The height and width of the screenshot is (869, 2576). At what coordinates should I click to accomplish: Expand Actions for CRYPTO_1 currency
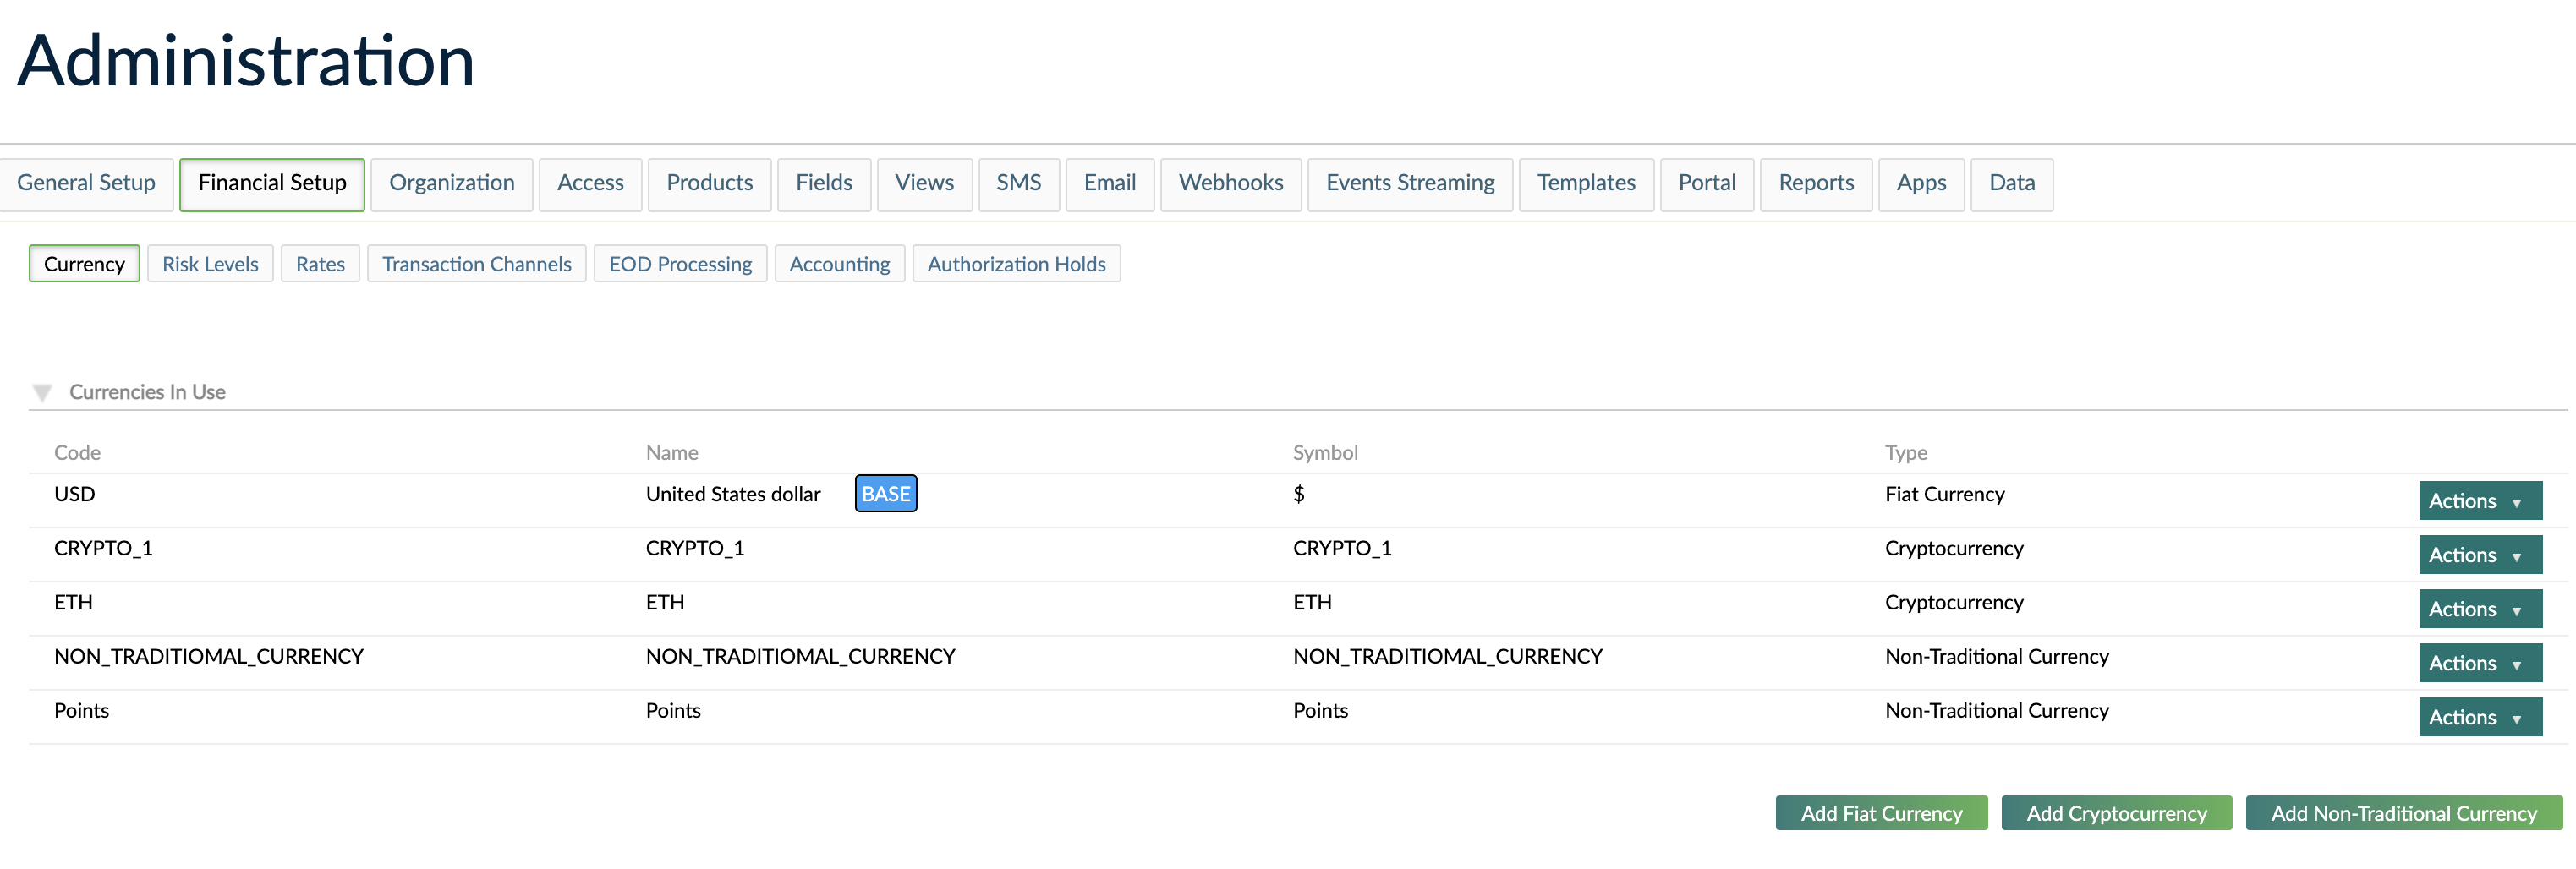click(2479, 554)
